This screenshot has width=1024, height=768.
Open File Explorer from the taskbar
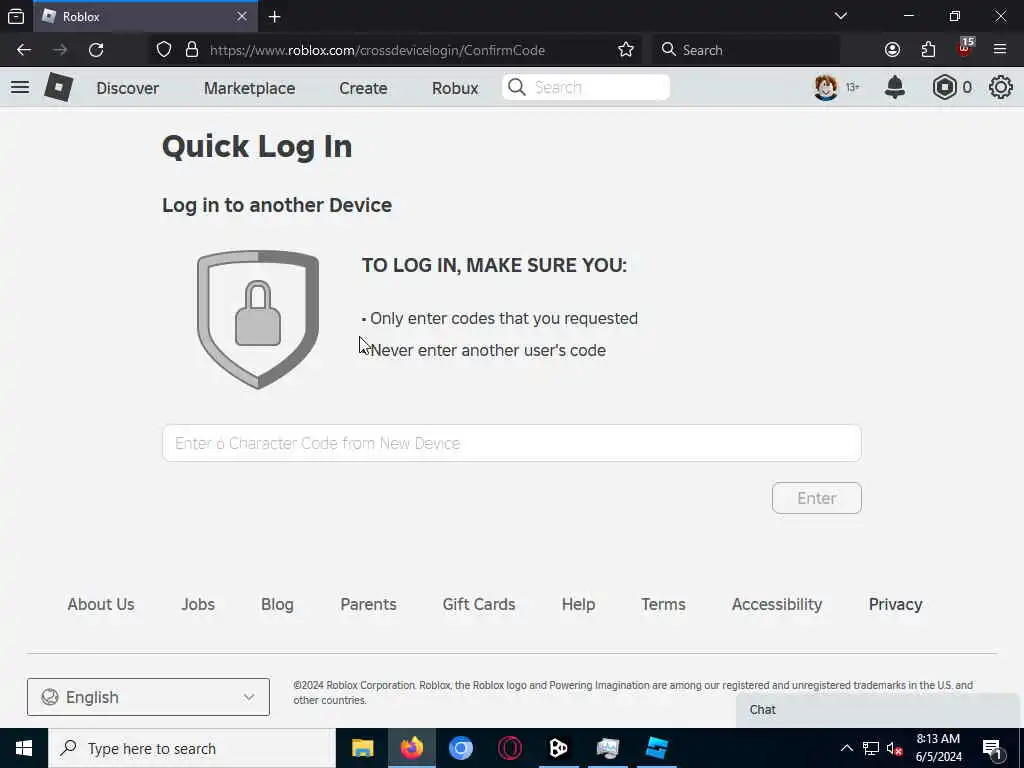362,748
